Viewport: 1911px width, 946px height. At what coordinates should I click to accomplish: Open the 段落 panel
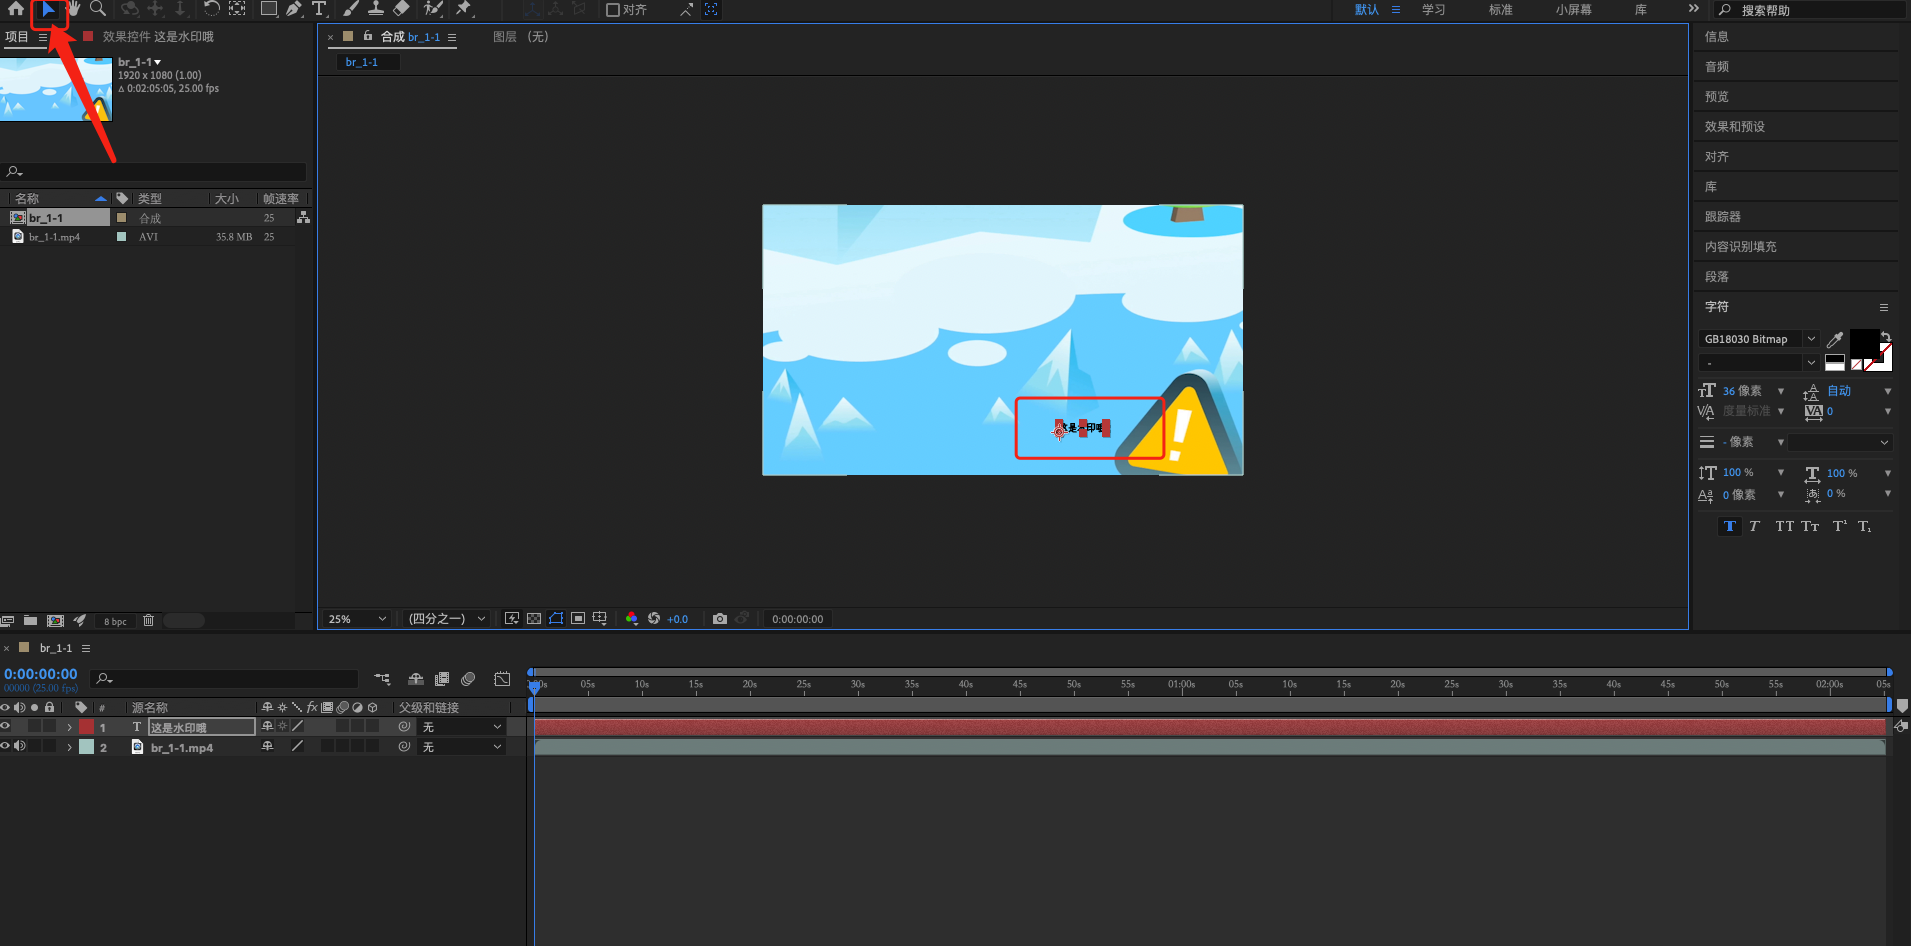1717,277
